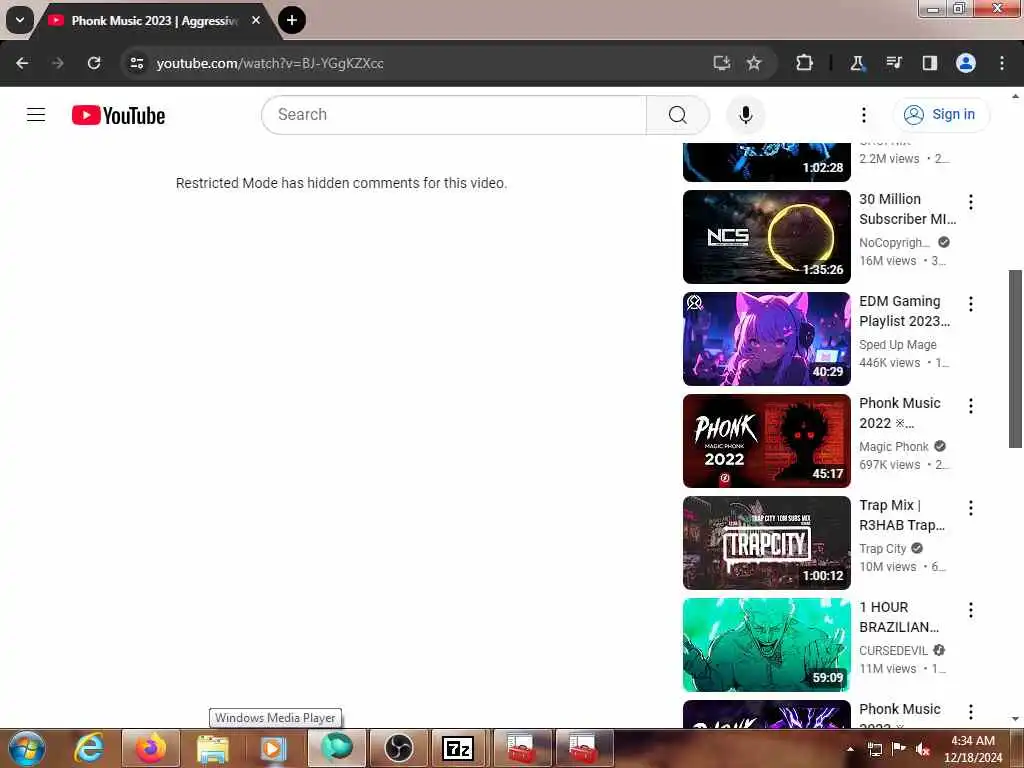
Task: Open the browser extensions puzzle icon
Action: [804, 63]
